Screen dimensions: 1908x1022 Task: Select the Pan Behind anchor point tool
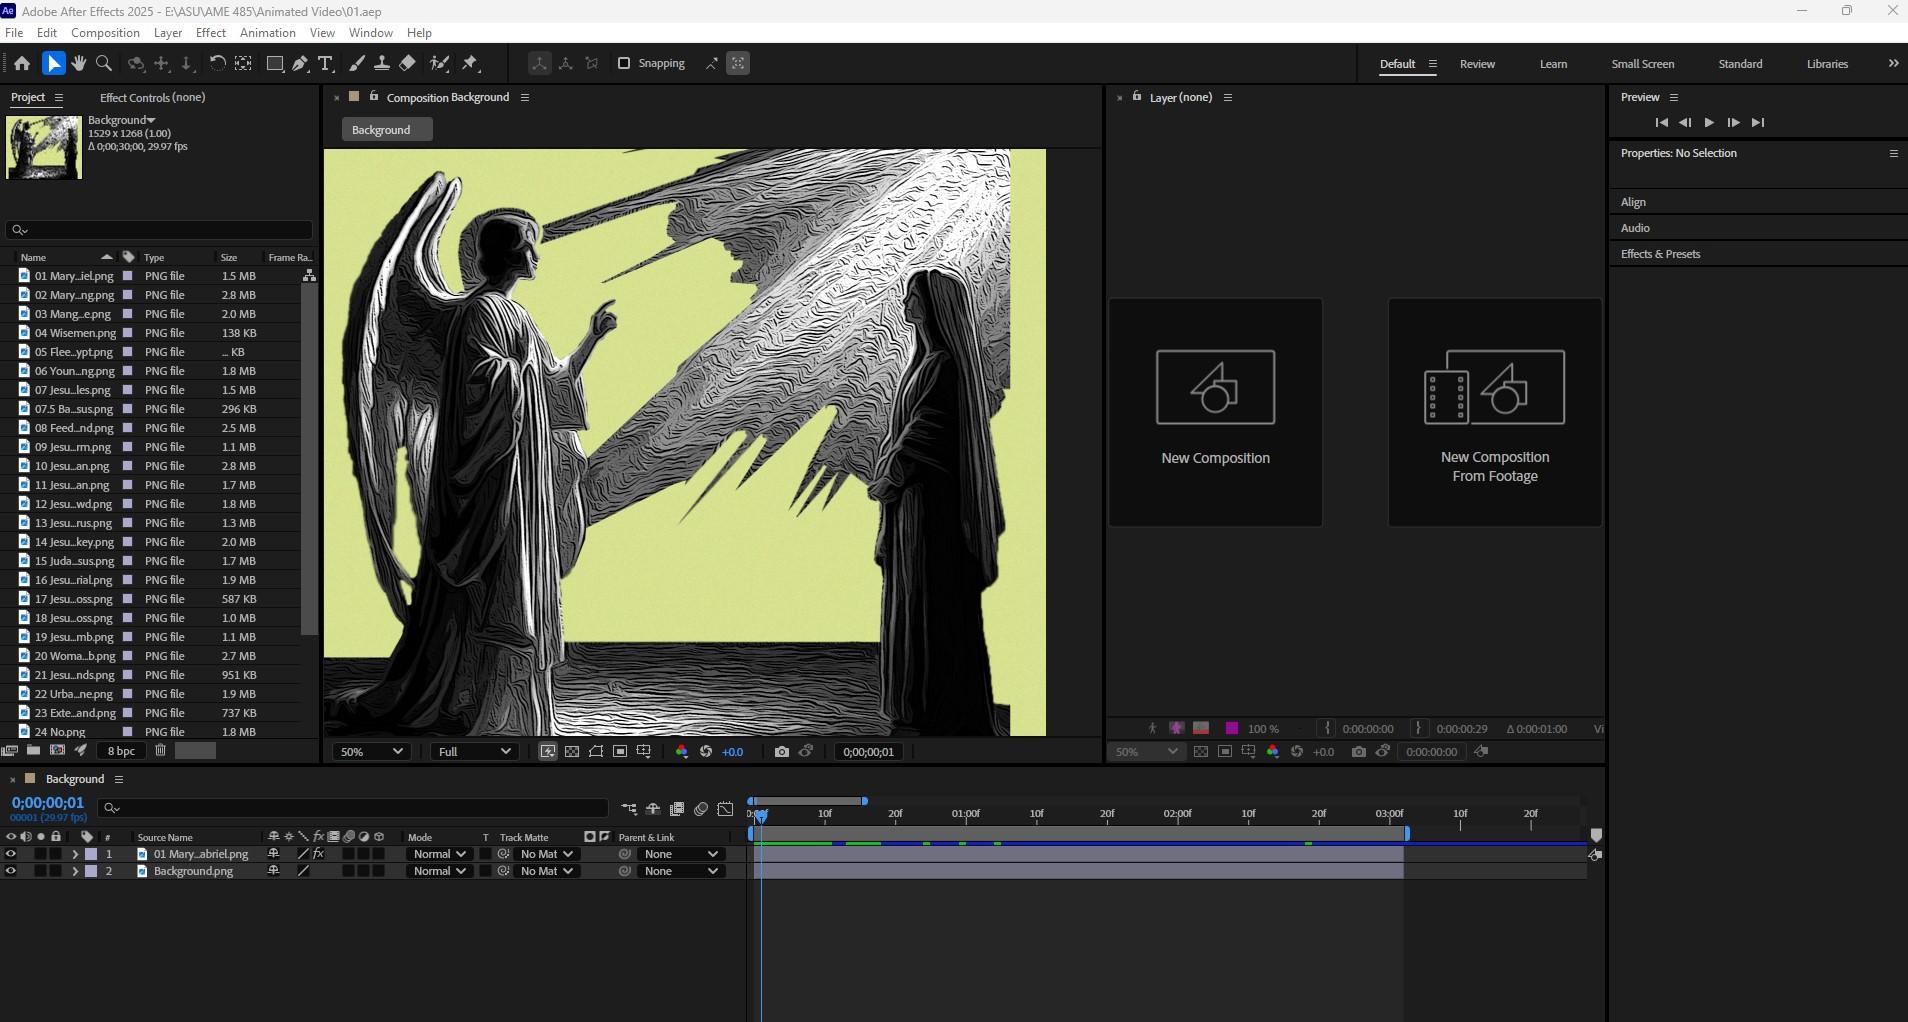coord(243,63)
